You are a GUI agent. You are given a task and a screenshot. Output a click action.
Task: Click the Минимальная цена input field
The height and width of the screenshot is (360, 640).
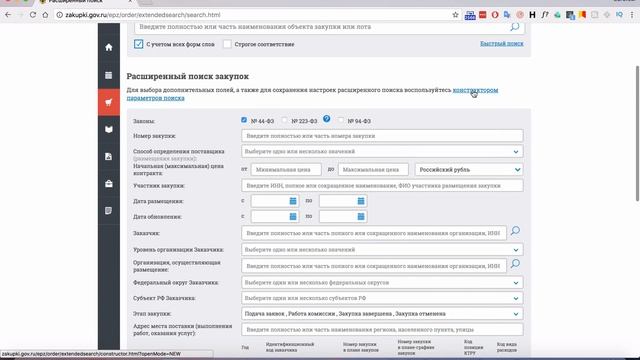[286, 169]
